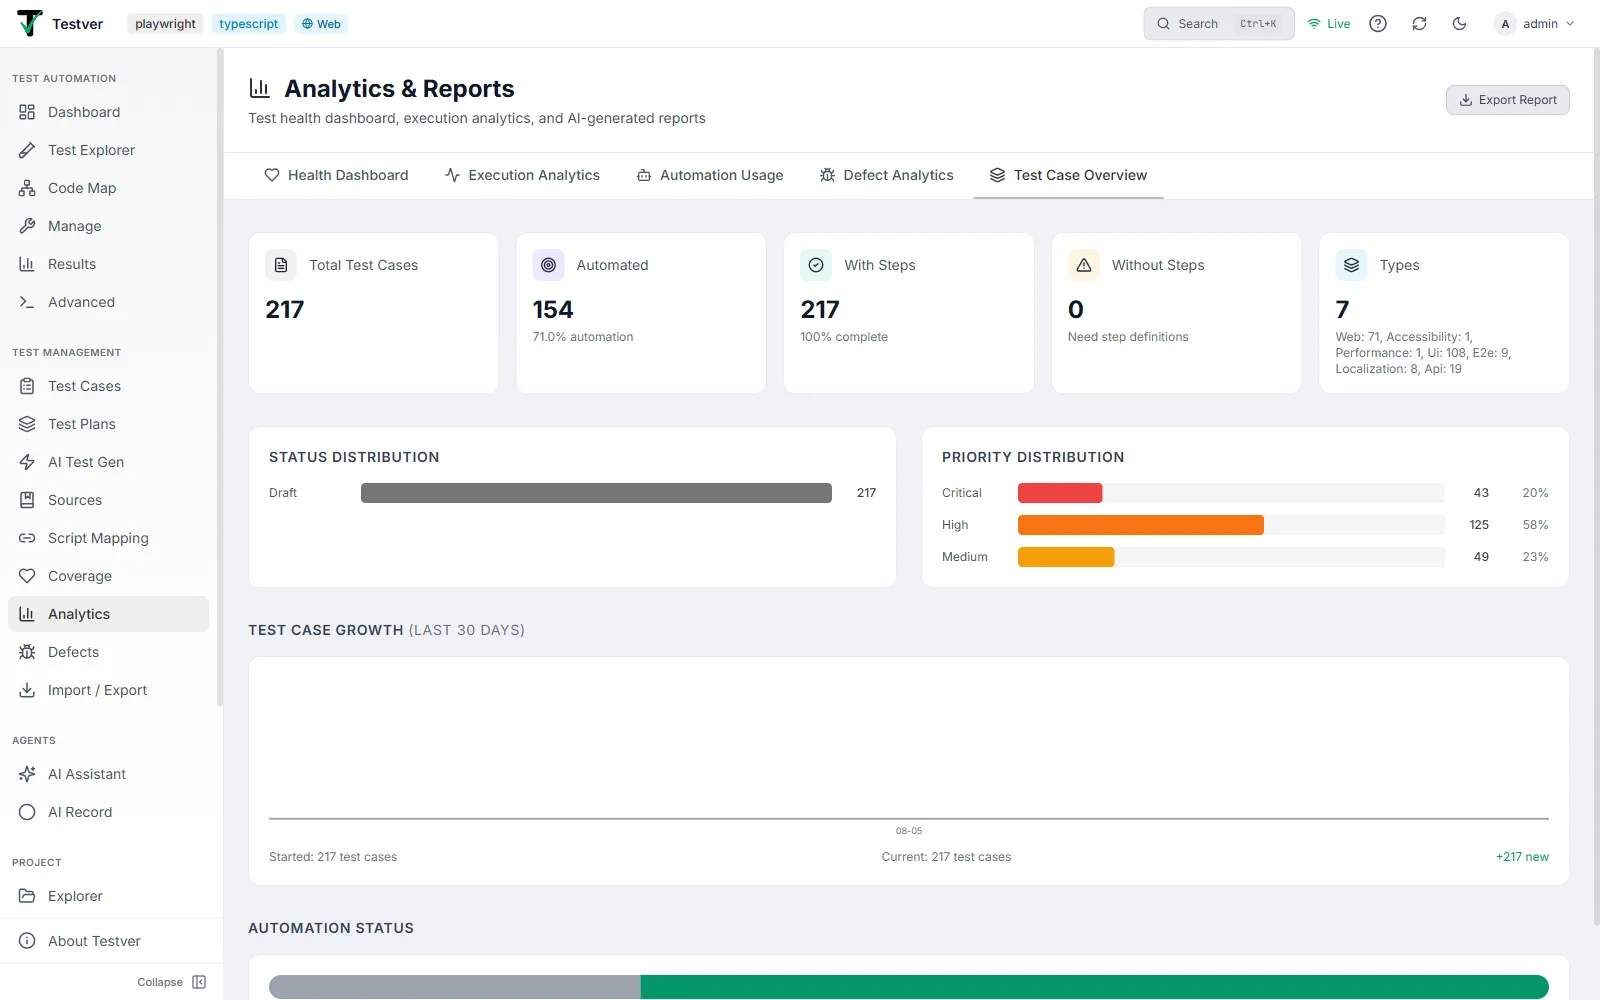Click the '+217 new' growth text
Image resolution: width=1600 pixels, height=1000 pixels.
[1522, 857]
